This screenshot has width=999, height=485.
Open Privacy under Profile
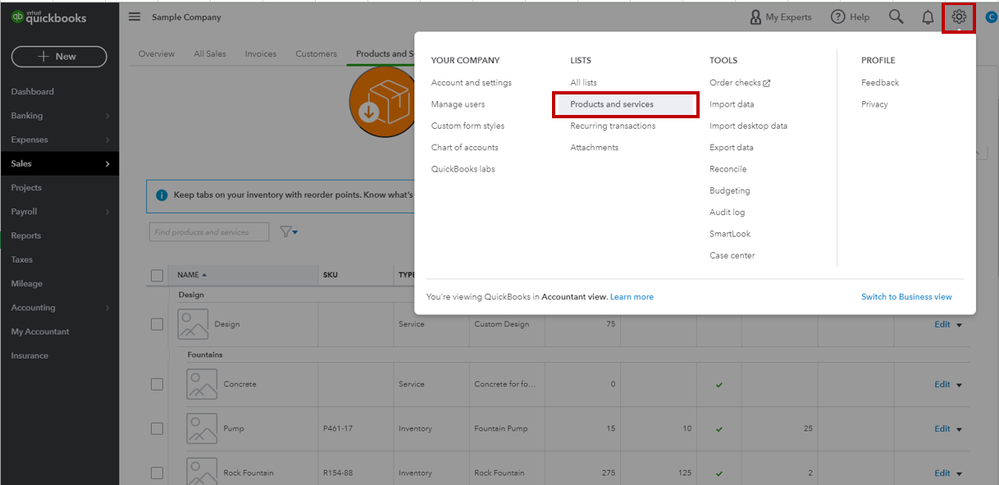point(874,104)
